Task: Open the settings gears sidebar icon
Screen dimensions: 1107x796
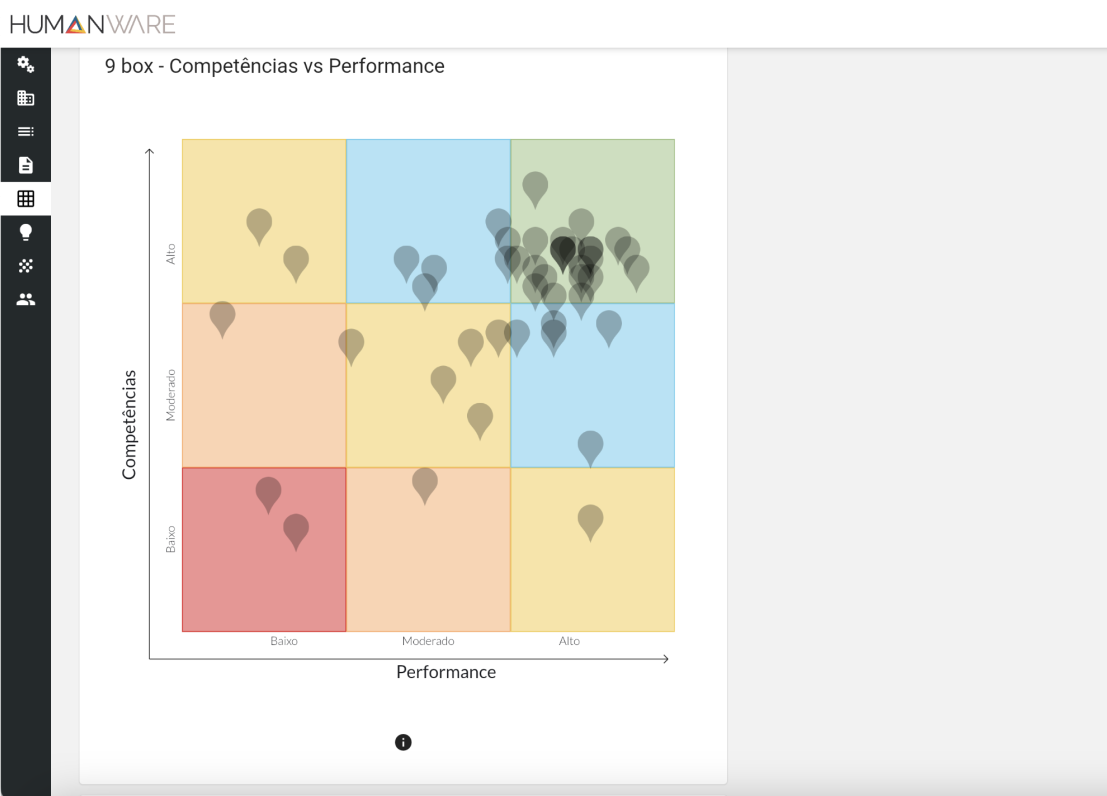Action: (26, 65)
